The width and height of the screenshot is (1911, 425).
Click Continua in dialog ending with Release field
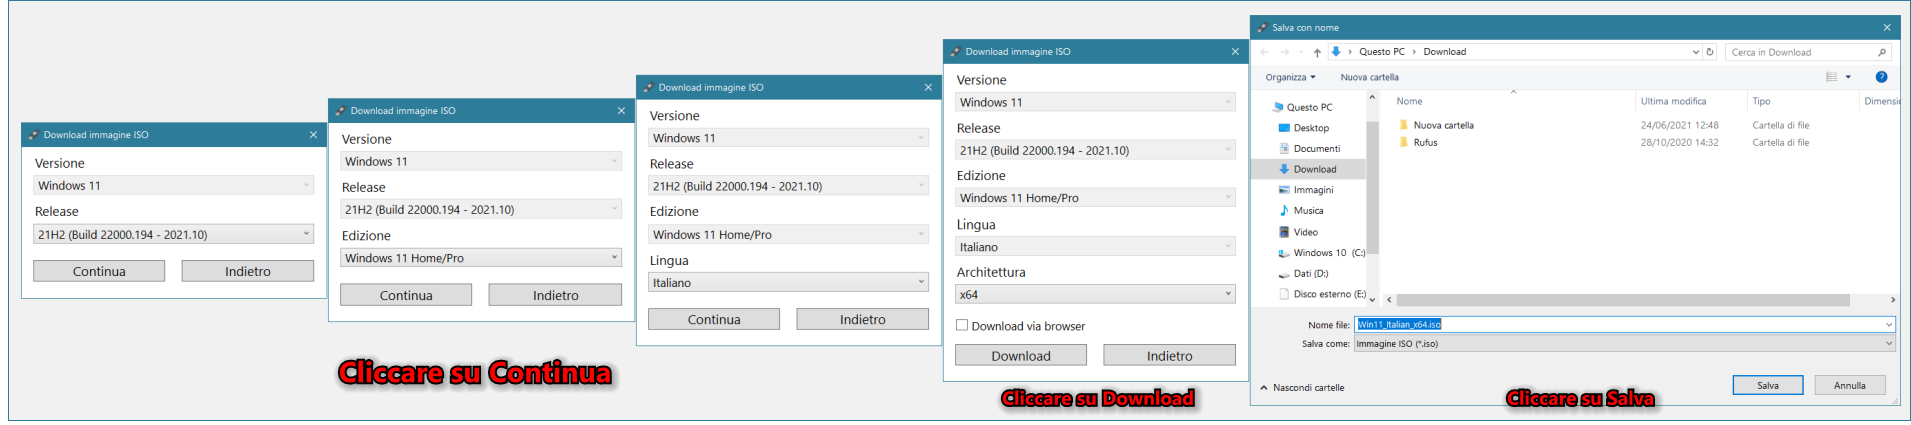click(99, 271)
